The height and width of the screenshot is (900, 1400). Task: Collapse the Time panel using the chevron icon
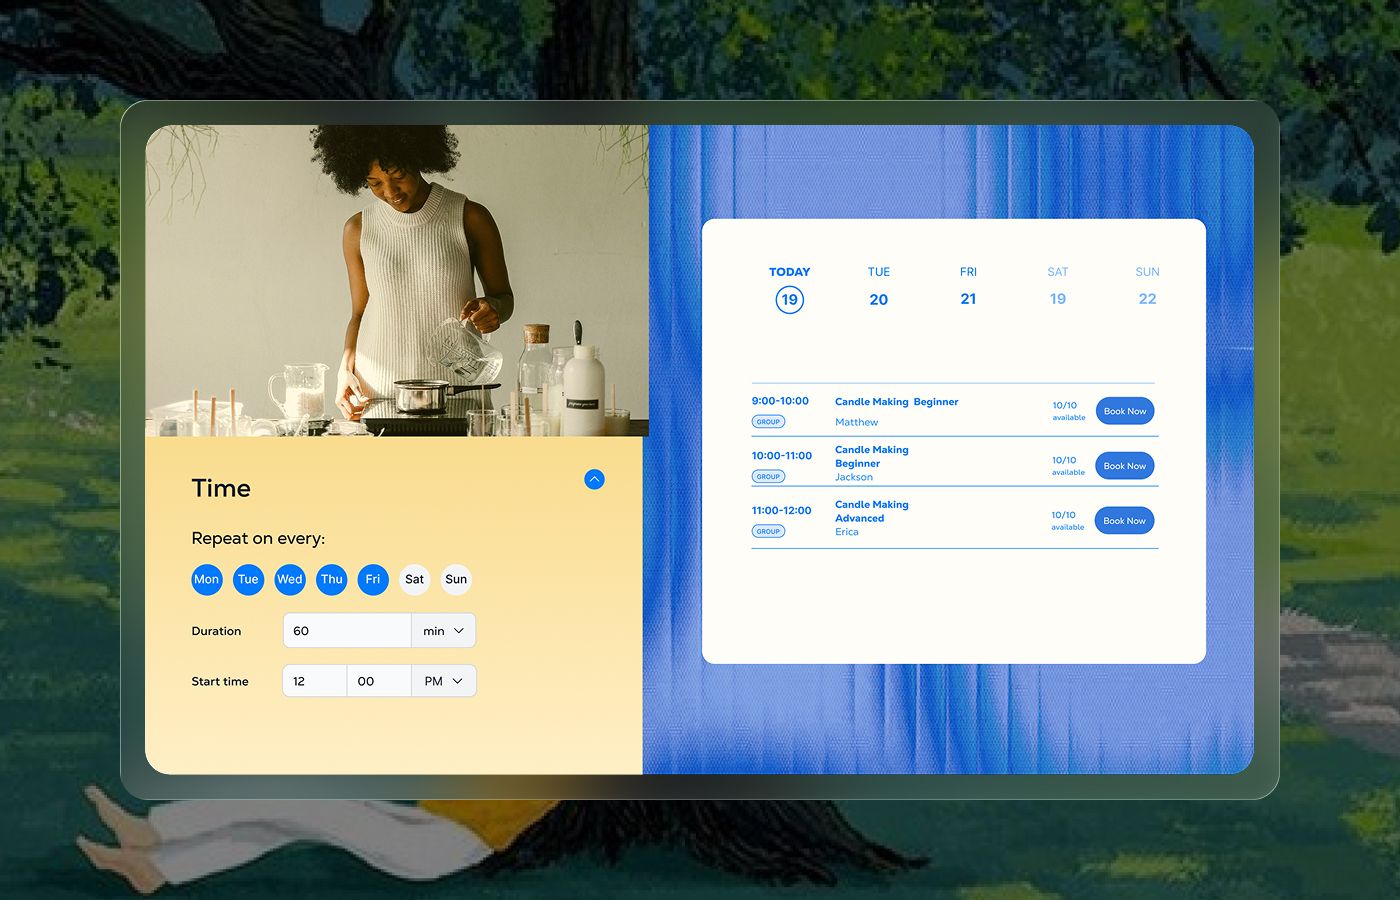594,479
